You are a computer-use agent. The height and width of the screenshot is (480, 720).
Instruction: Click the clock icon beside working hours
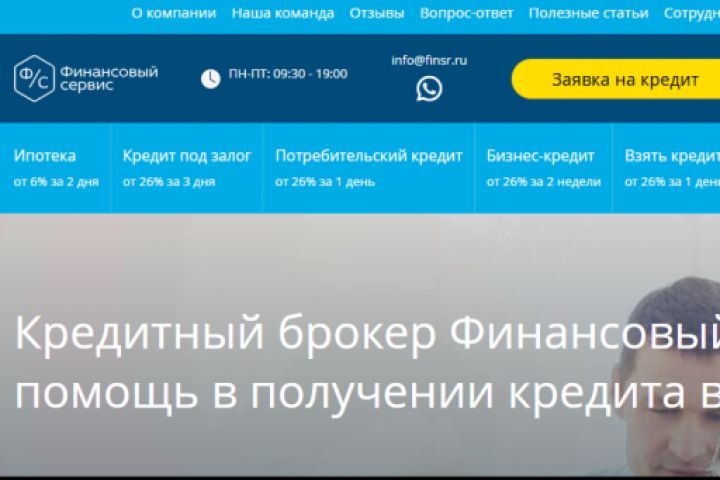pyautogui.click(x=211, y=79)
